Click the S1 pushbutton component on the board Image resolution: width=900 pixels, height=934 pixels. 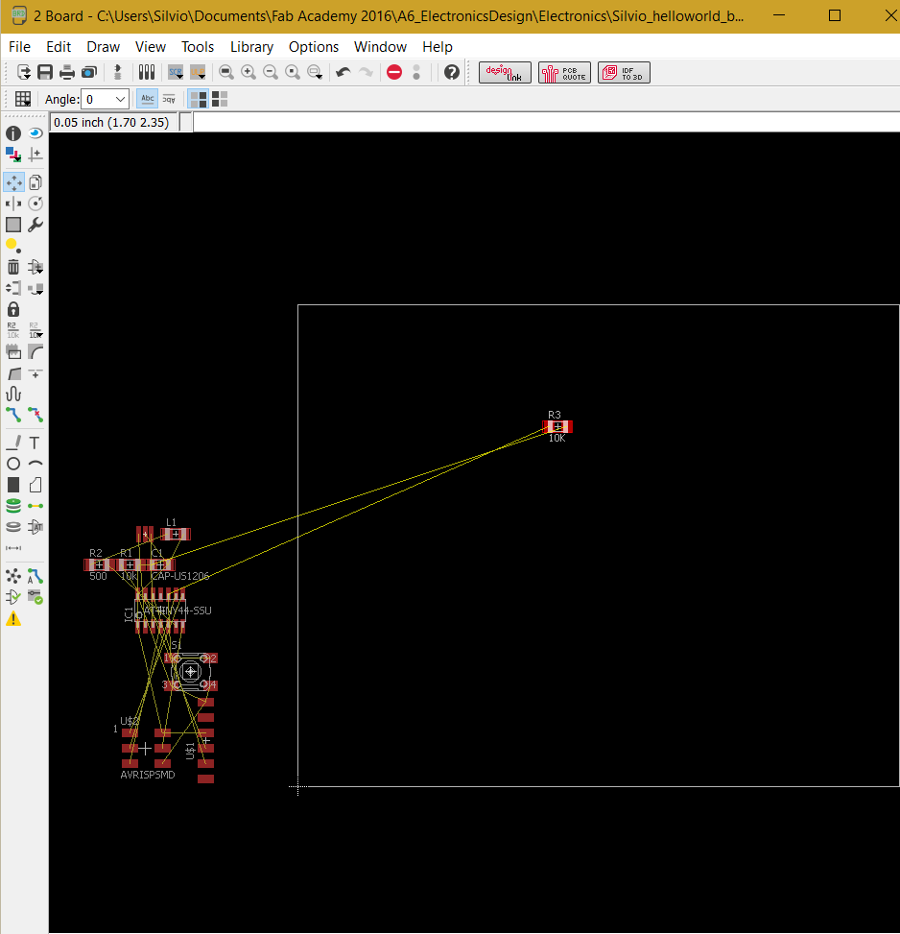click(191, 672)
